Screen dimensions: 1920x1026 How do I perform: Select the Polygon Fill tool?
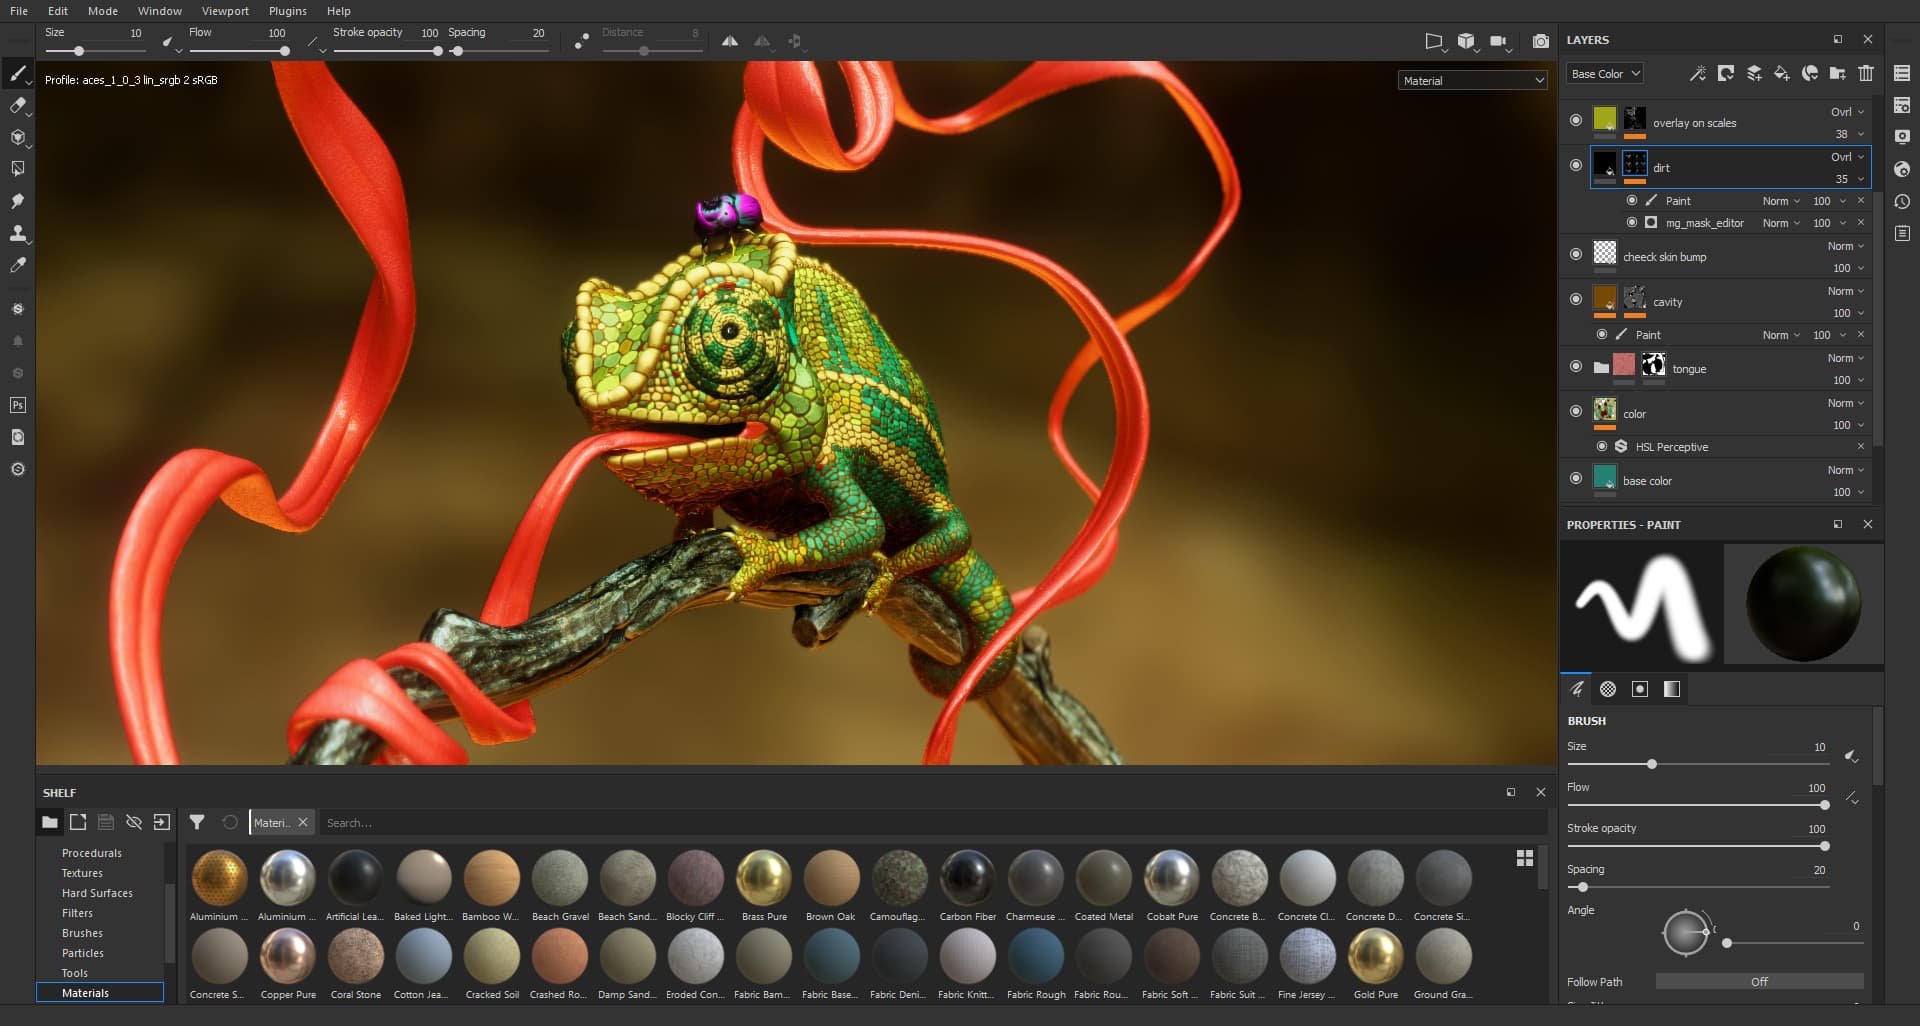pos(17,169)
